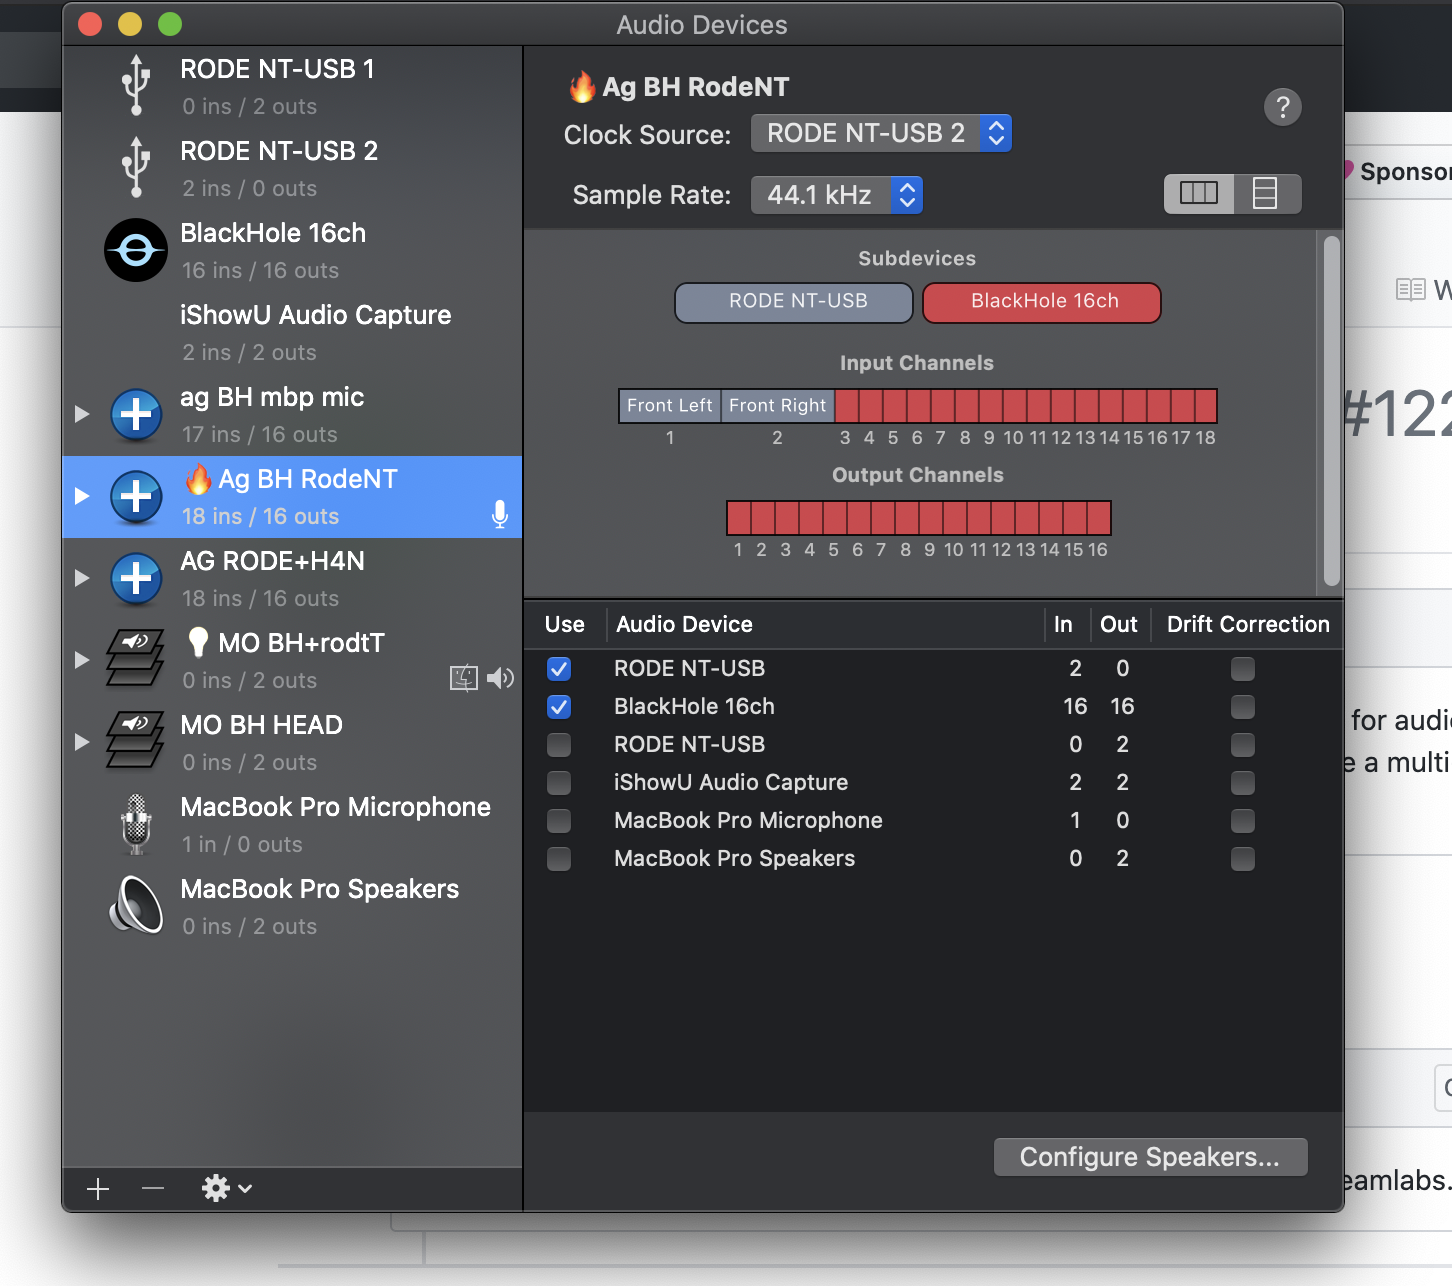Image resolution: width=1452 pixels, height=1286 pixels.
Task: Expand ag BH mbp mic disclosure triangle
Action: (x=82, y=414)
